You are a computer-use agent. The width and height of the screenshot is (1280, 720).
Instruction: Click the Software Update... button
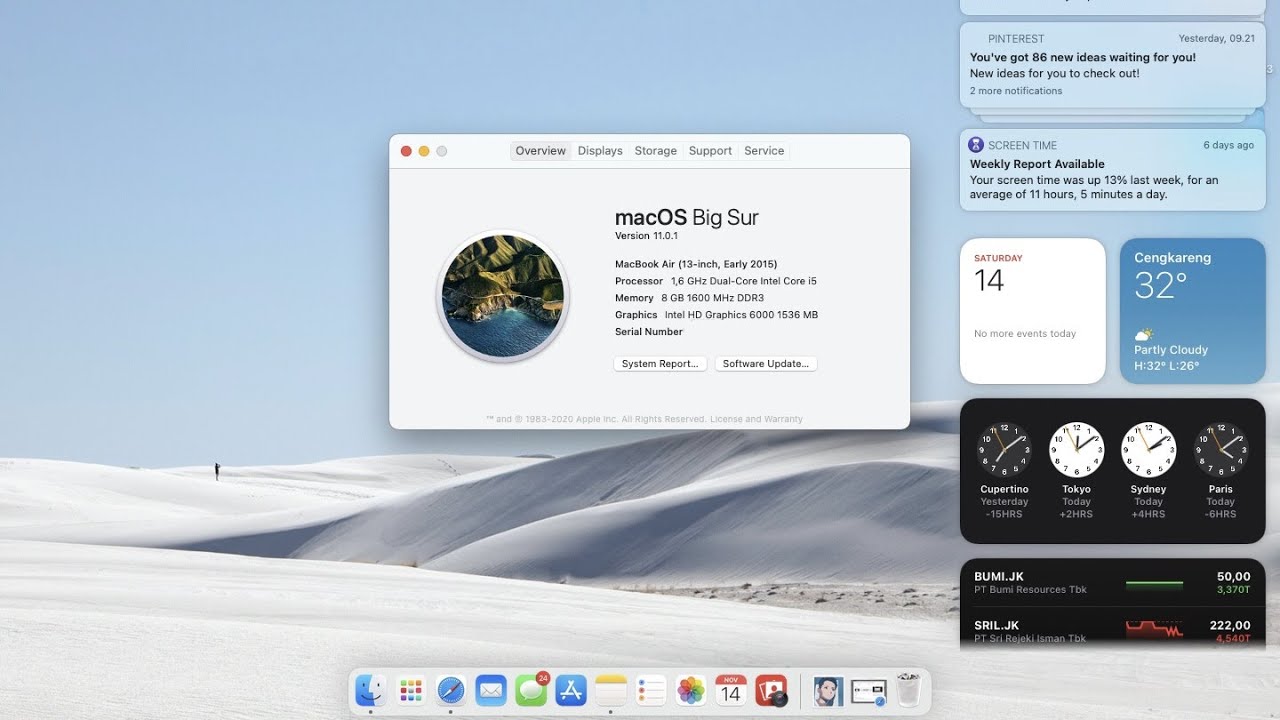[x=766, y=364]
